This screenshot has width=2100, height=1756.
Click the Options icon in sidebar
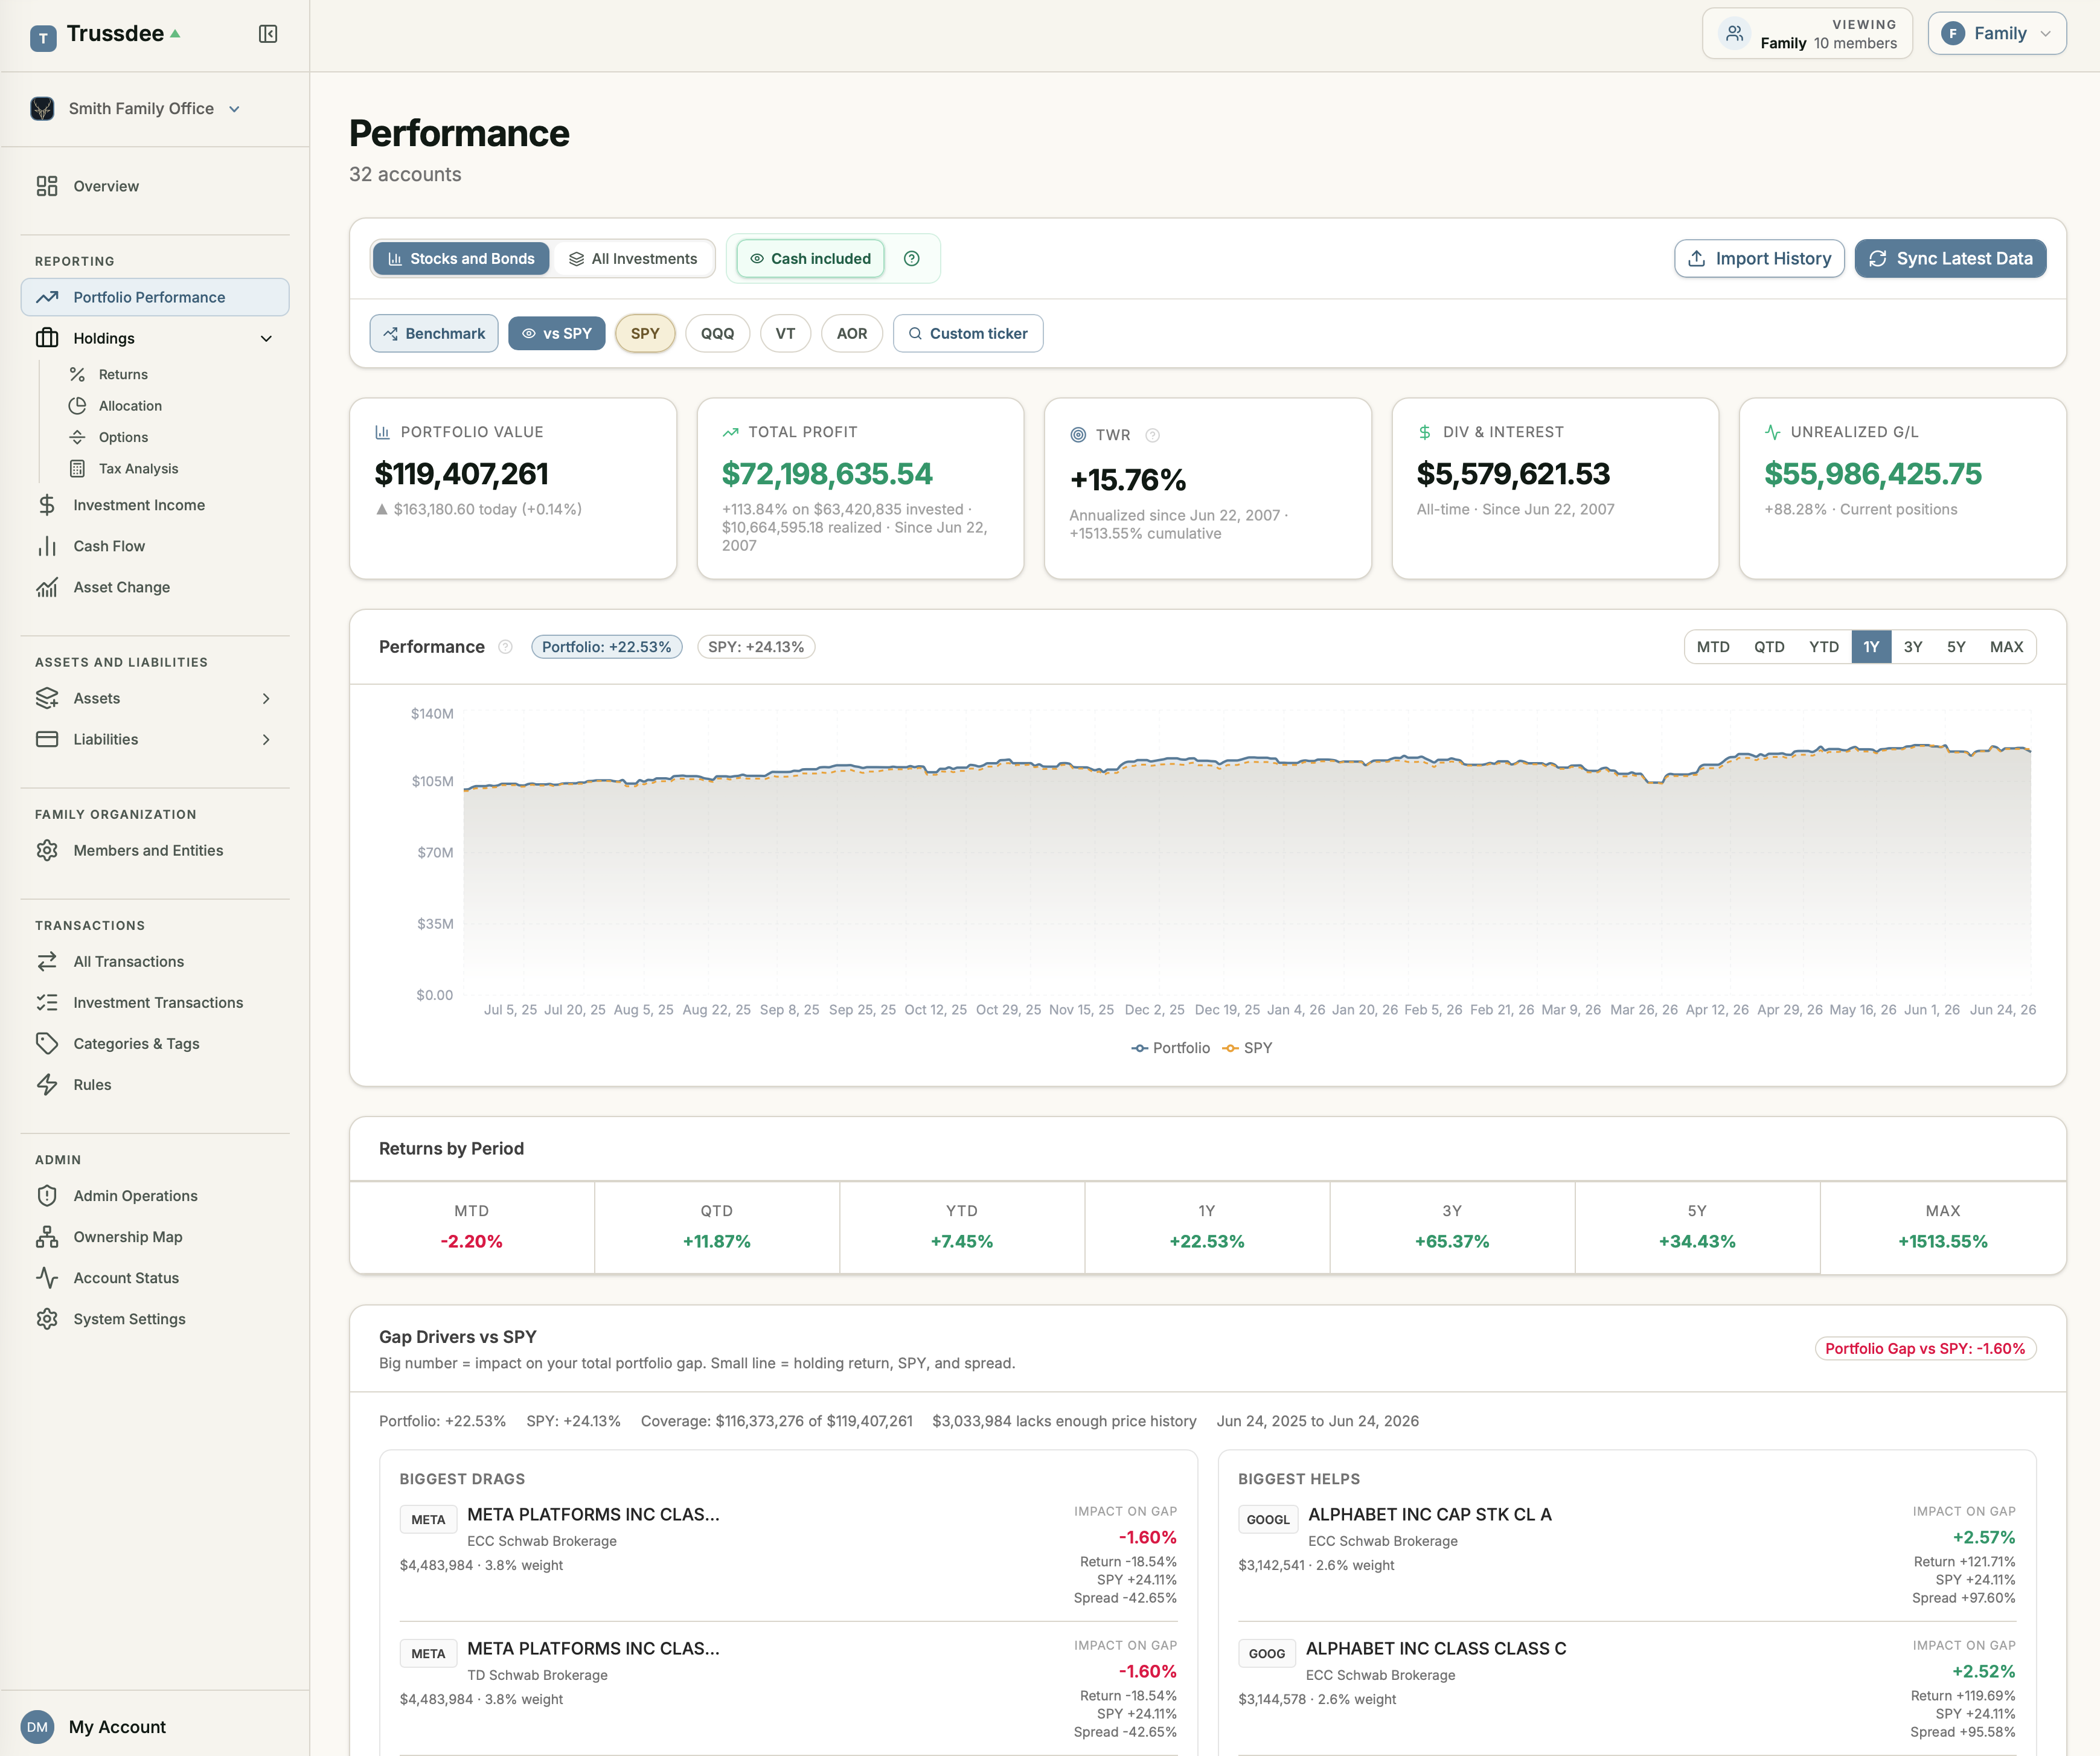(77, 437)
